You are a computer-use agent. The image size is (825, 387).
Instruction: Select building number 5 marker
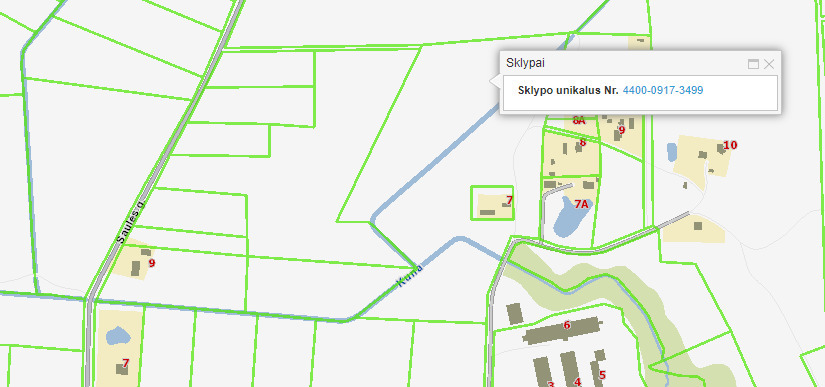point(602,375)
